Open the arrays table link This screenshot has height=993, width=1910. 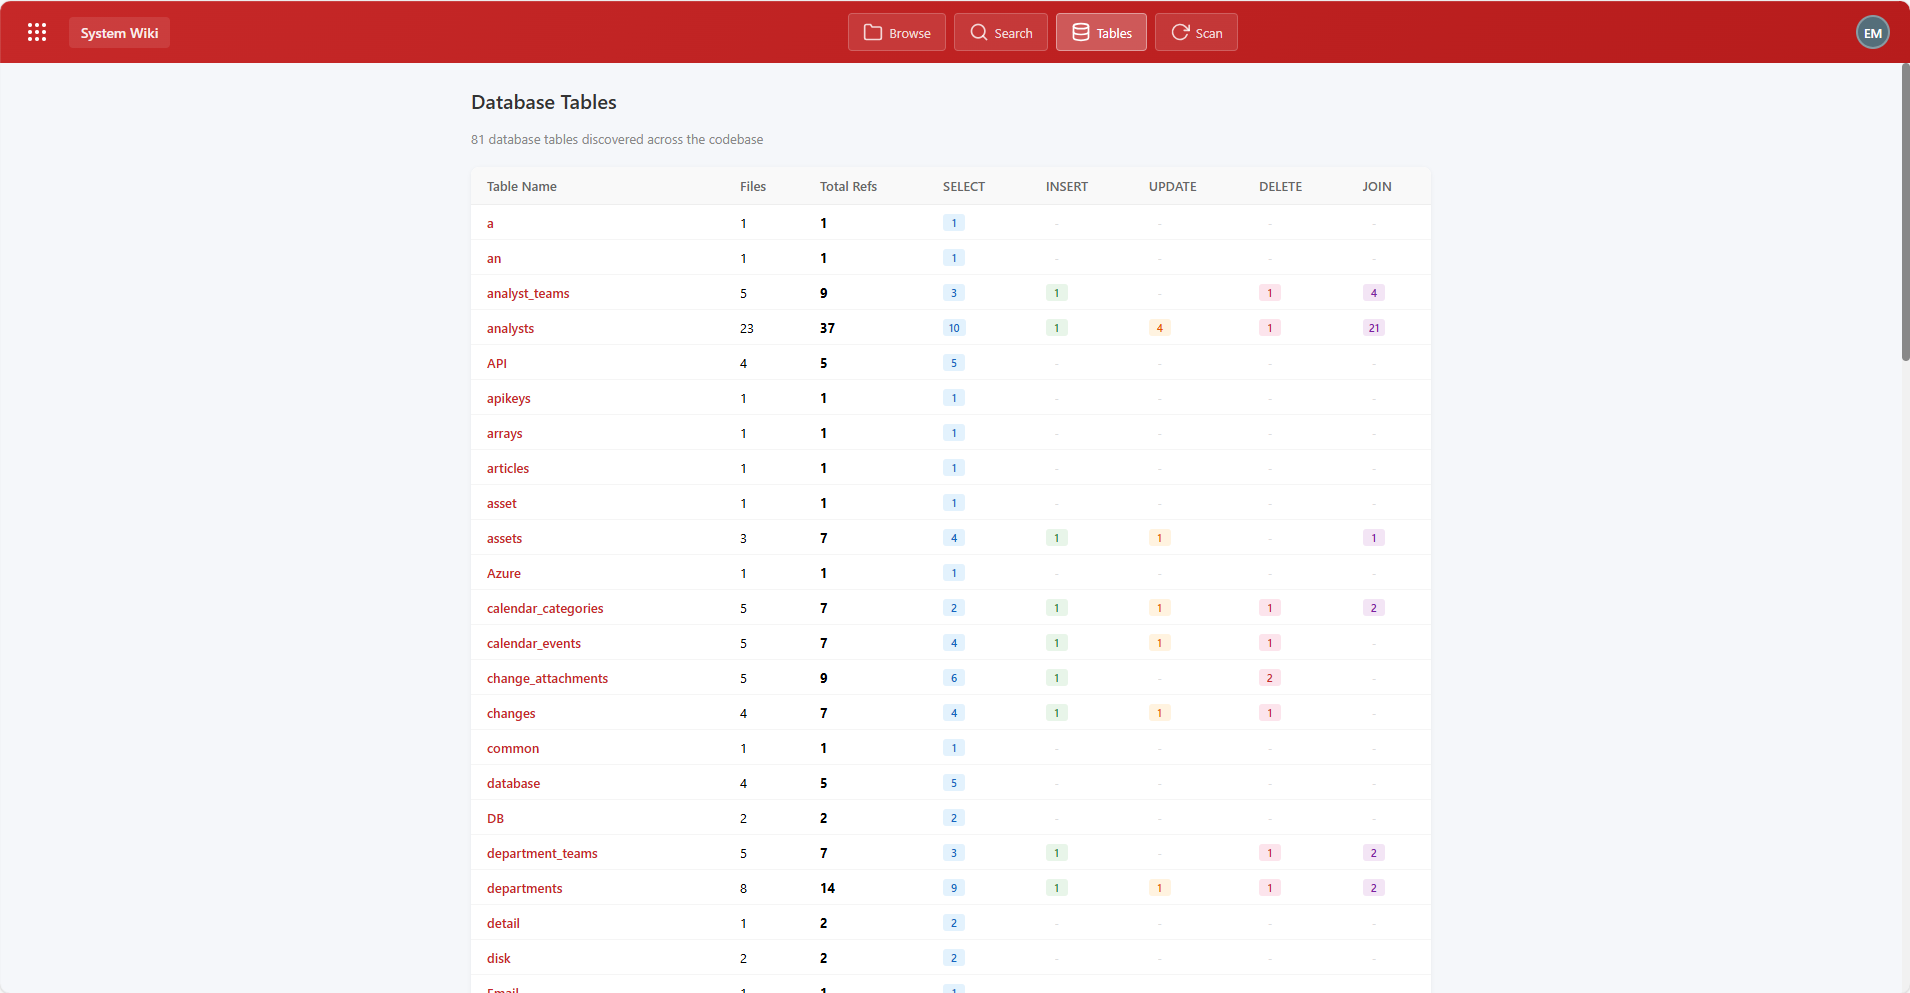point(504,433)
